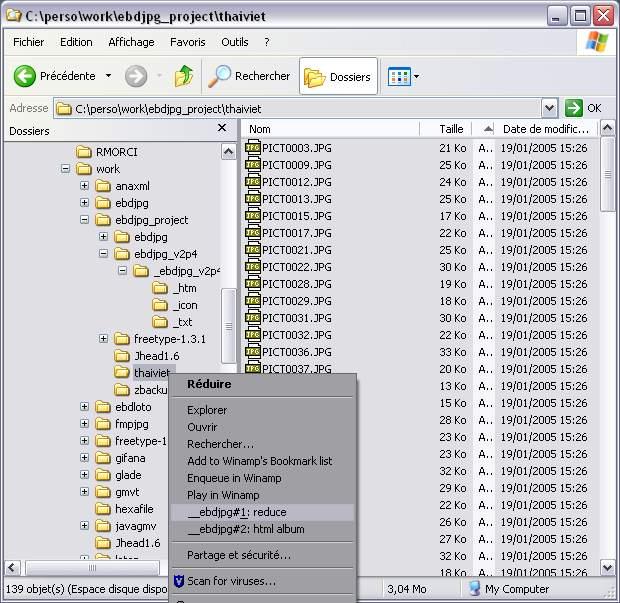The height and width of the screenshot is (603, 620).
Task: Sort by the Taille column header
Action: click(446, 129)
